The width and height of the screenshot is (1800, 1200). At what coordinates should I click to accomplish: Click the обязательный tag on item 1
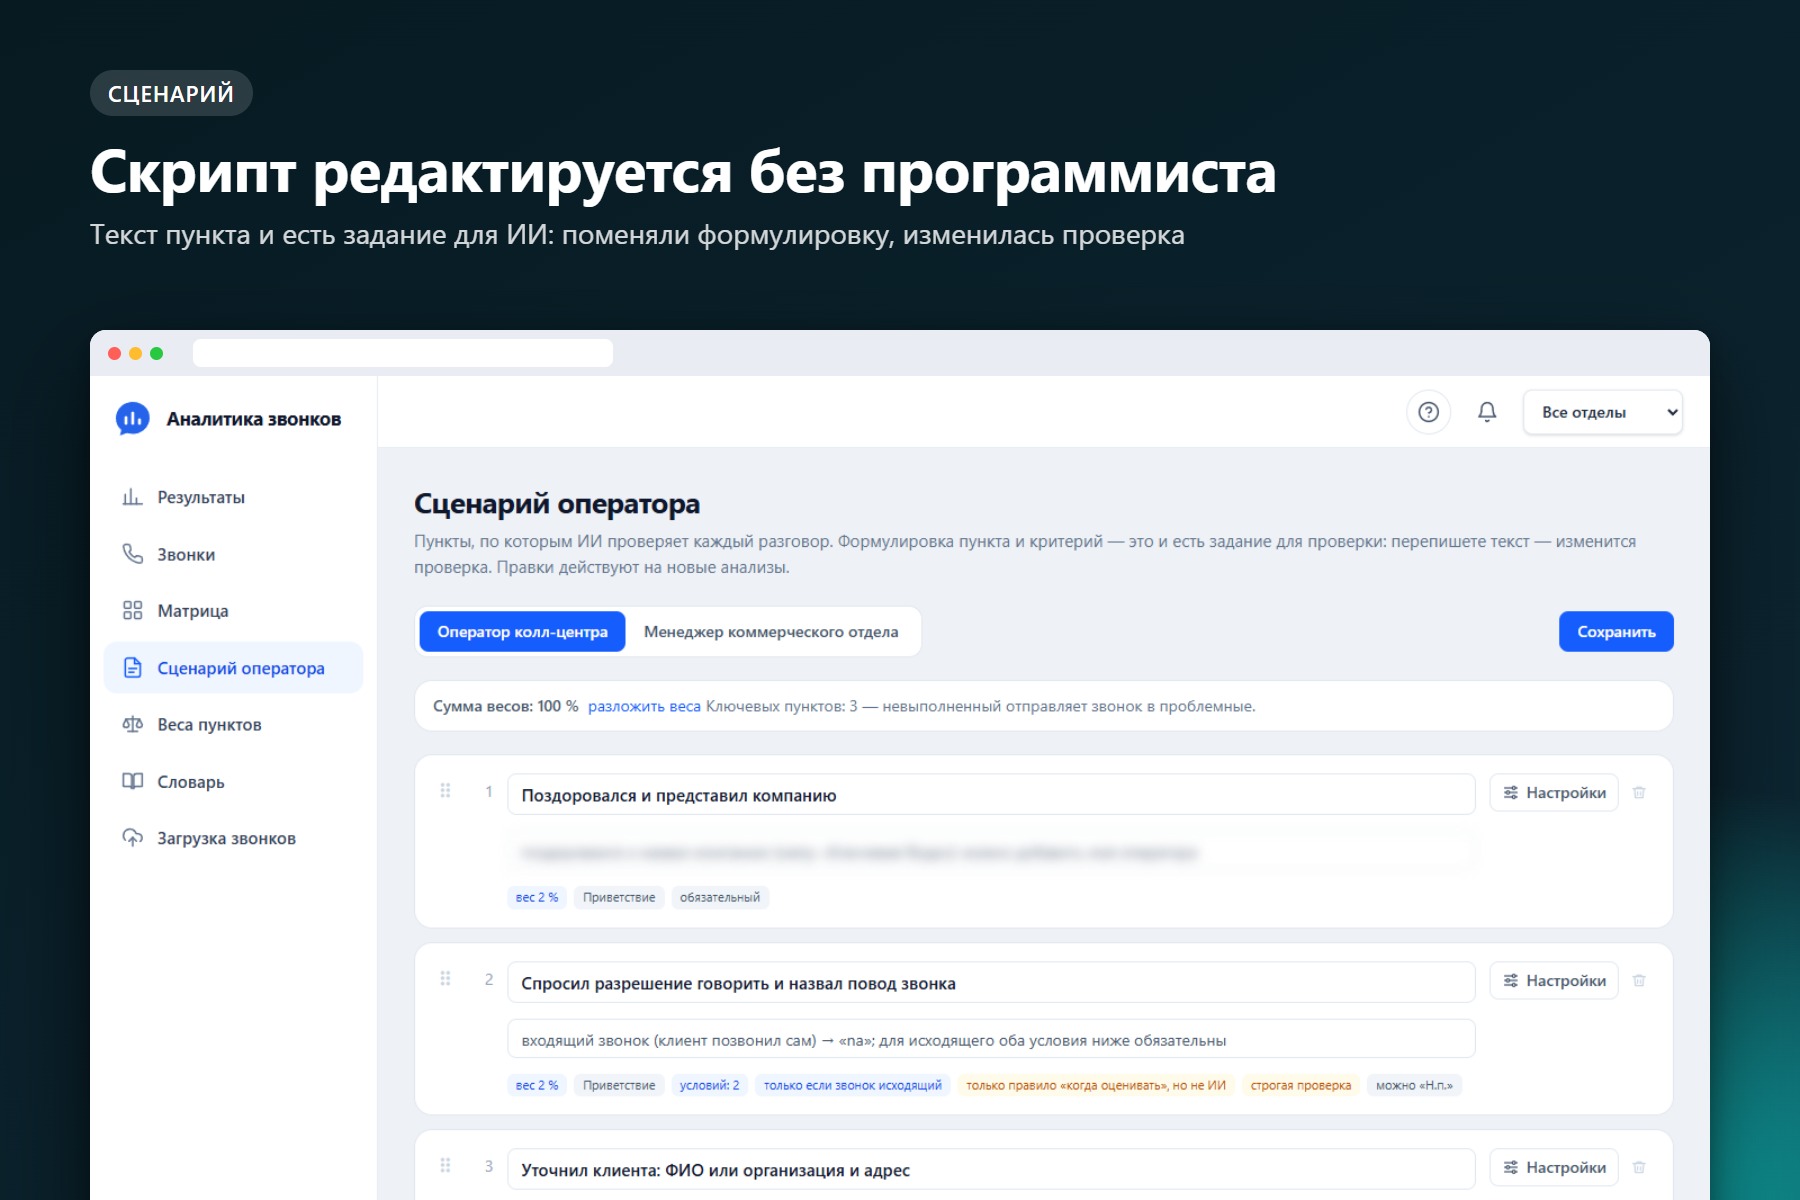tap(720, 898)
